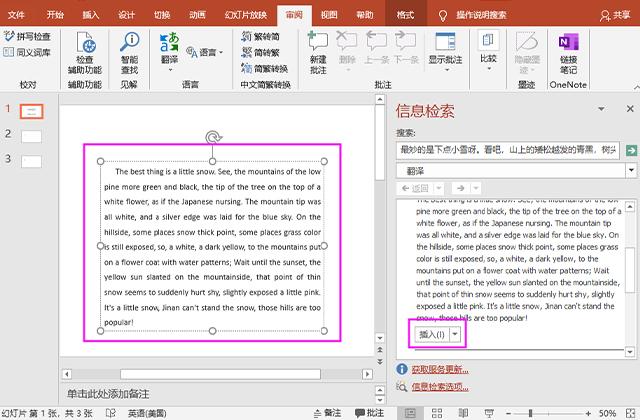Viewport: 640px width, 420px height.
Task: Open the Compare (比较) tool
Action: 488,51
